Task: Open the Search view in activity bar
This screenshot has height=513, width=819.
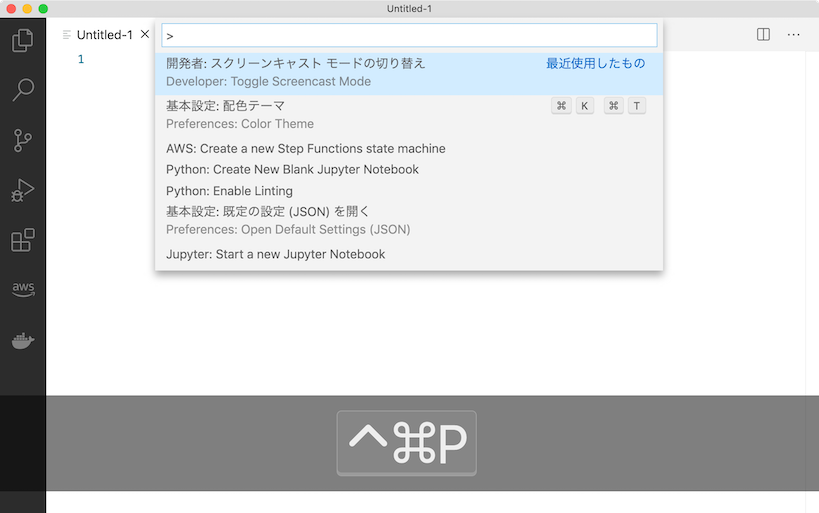Action: 22,90
